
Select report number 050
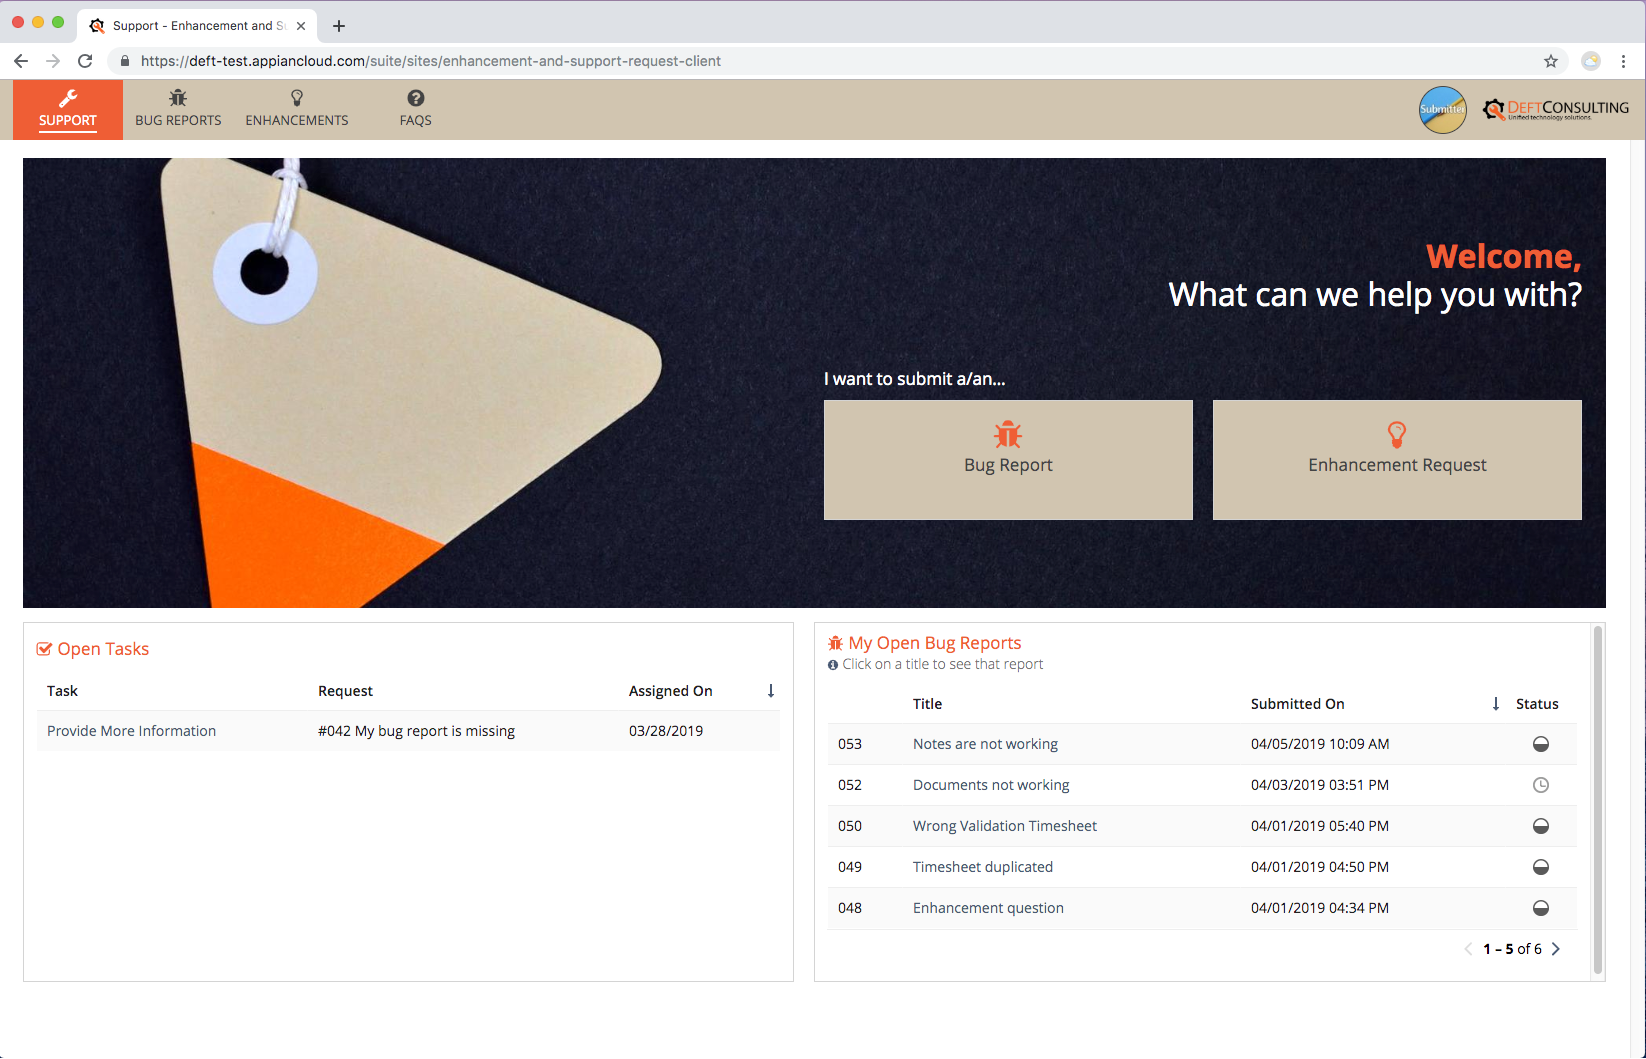(x=850, y=826)
